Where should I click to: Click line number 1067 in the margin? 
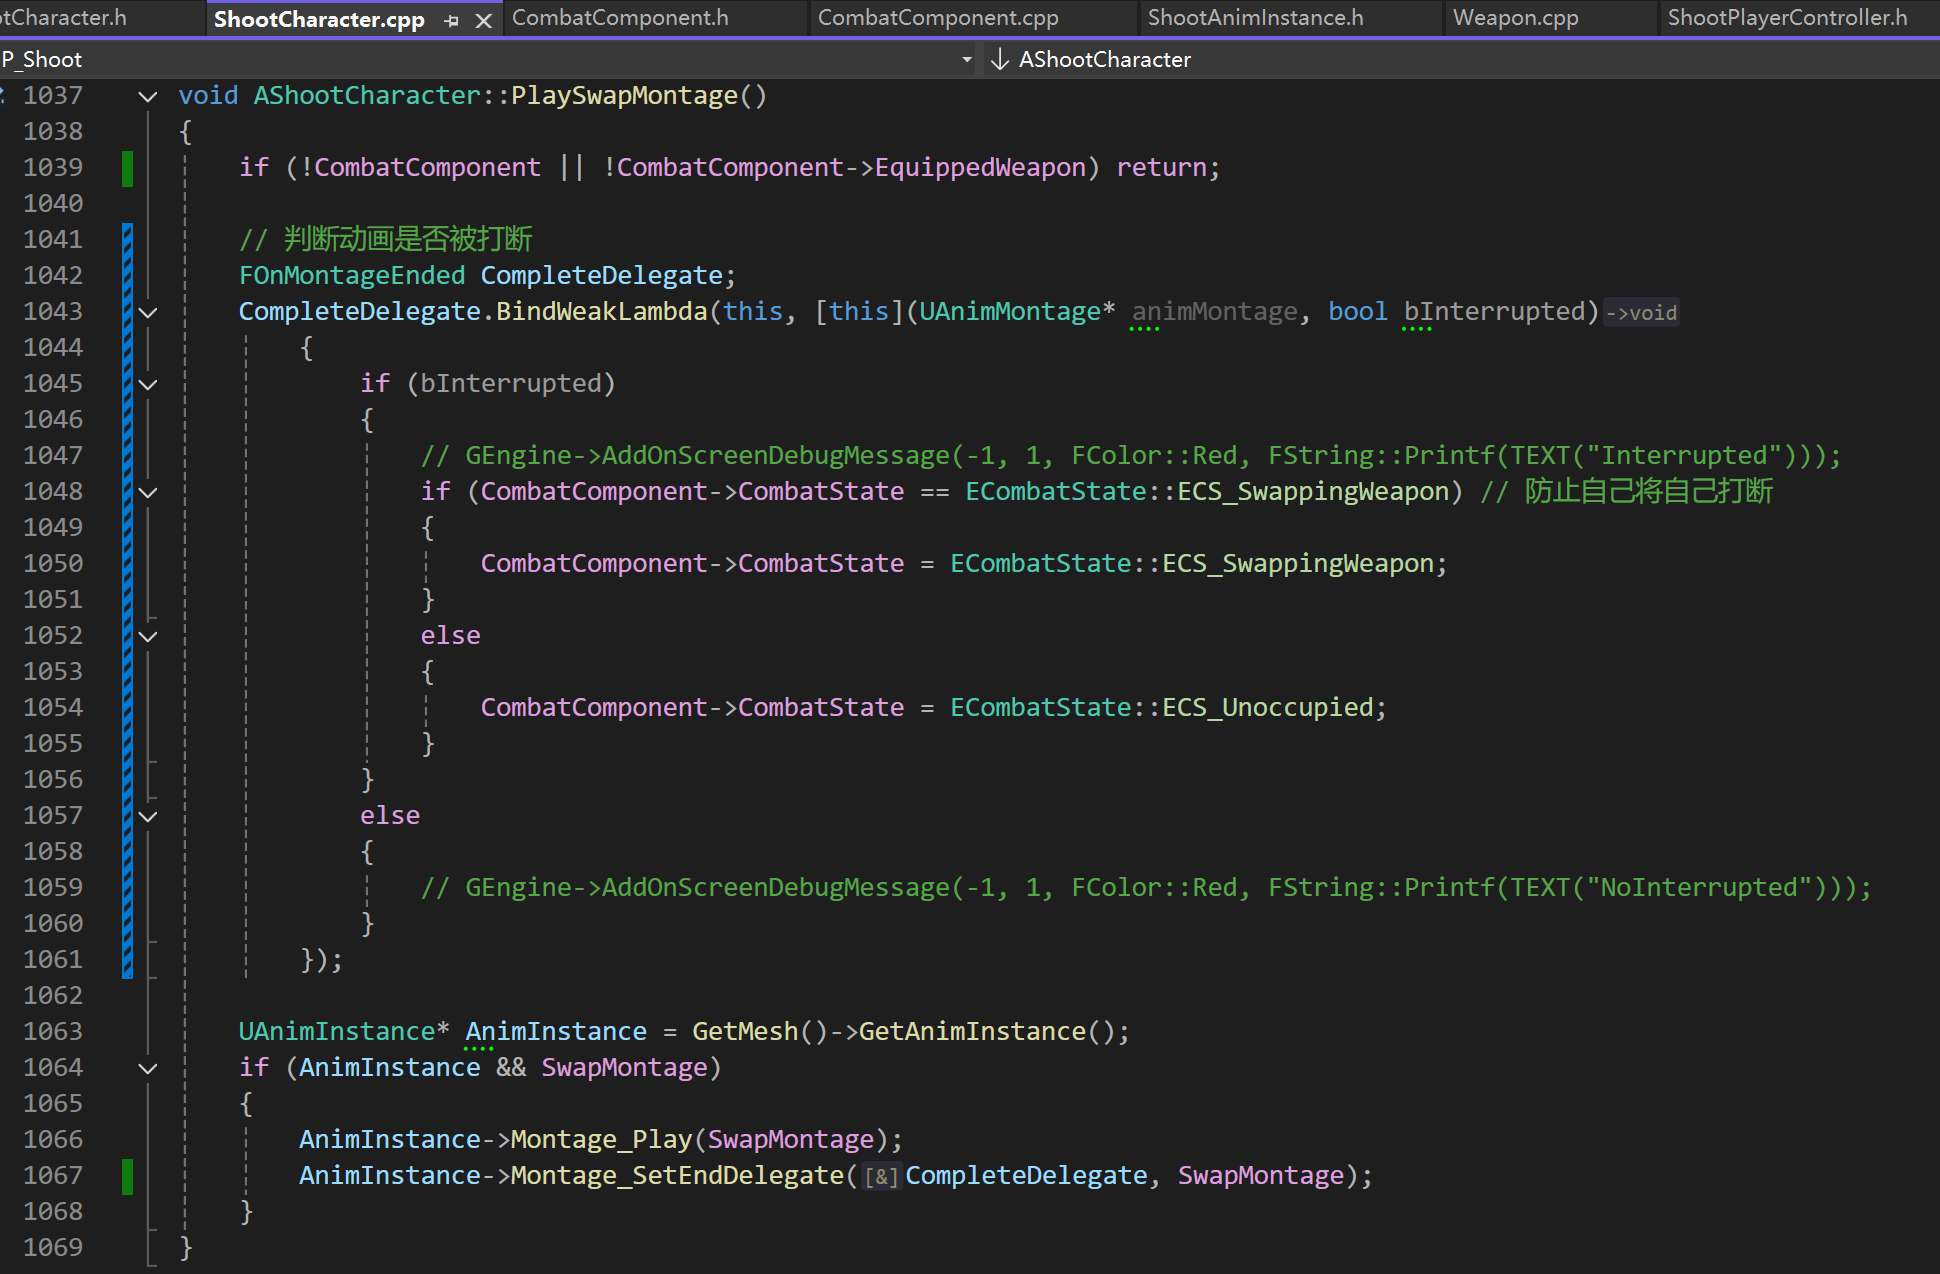click(53, 1175)
